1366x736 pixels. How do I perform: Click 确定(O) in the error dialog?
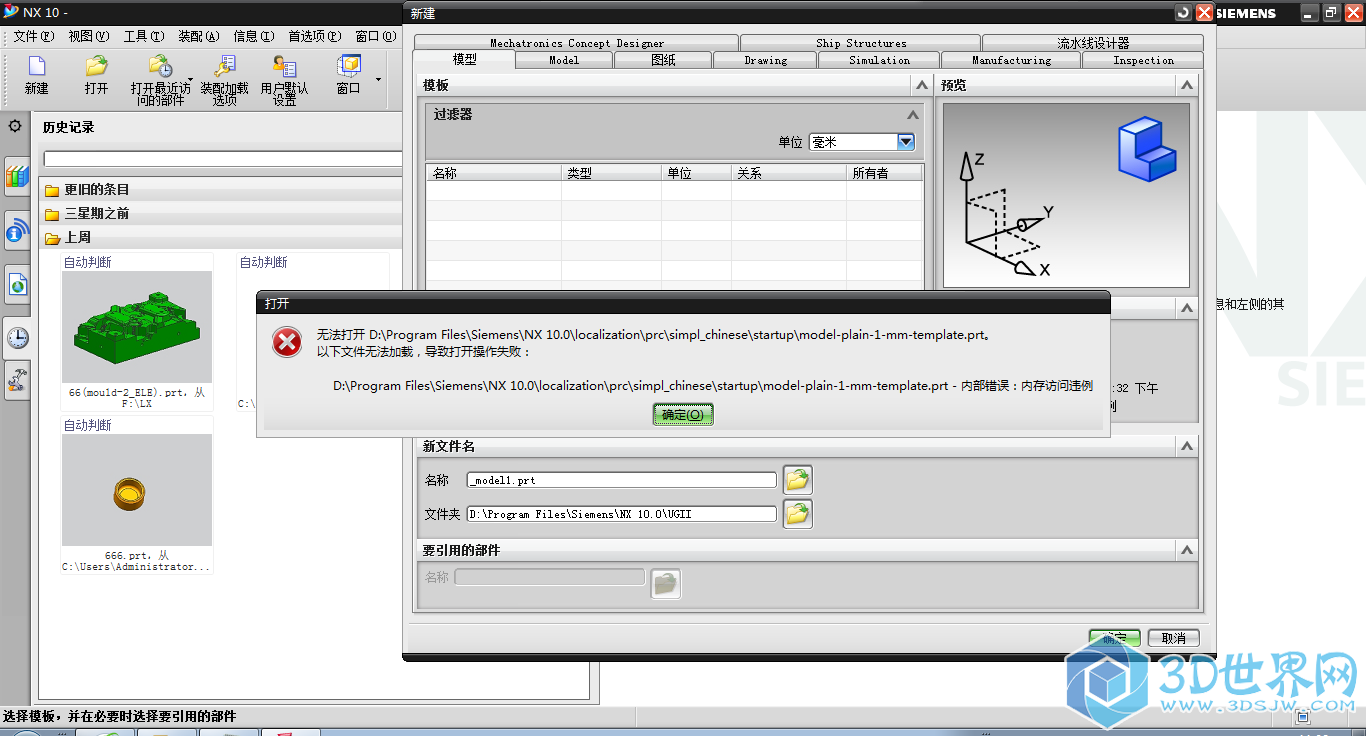point(683,414)
